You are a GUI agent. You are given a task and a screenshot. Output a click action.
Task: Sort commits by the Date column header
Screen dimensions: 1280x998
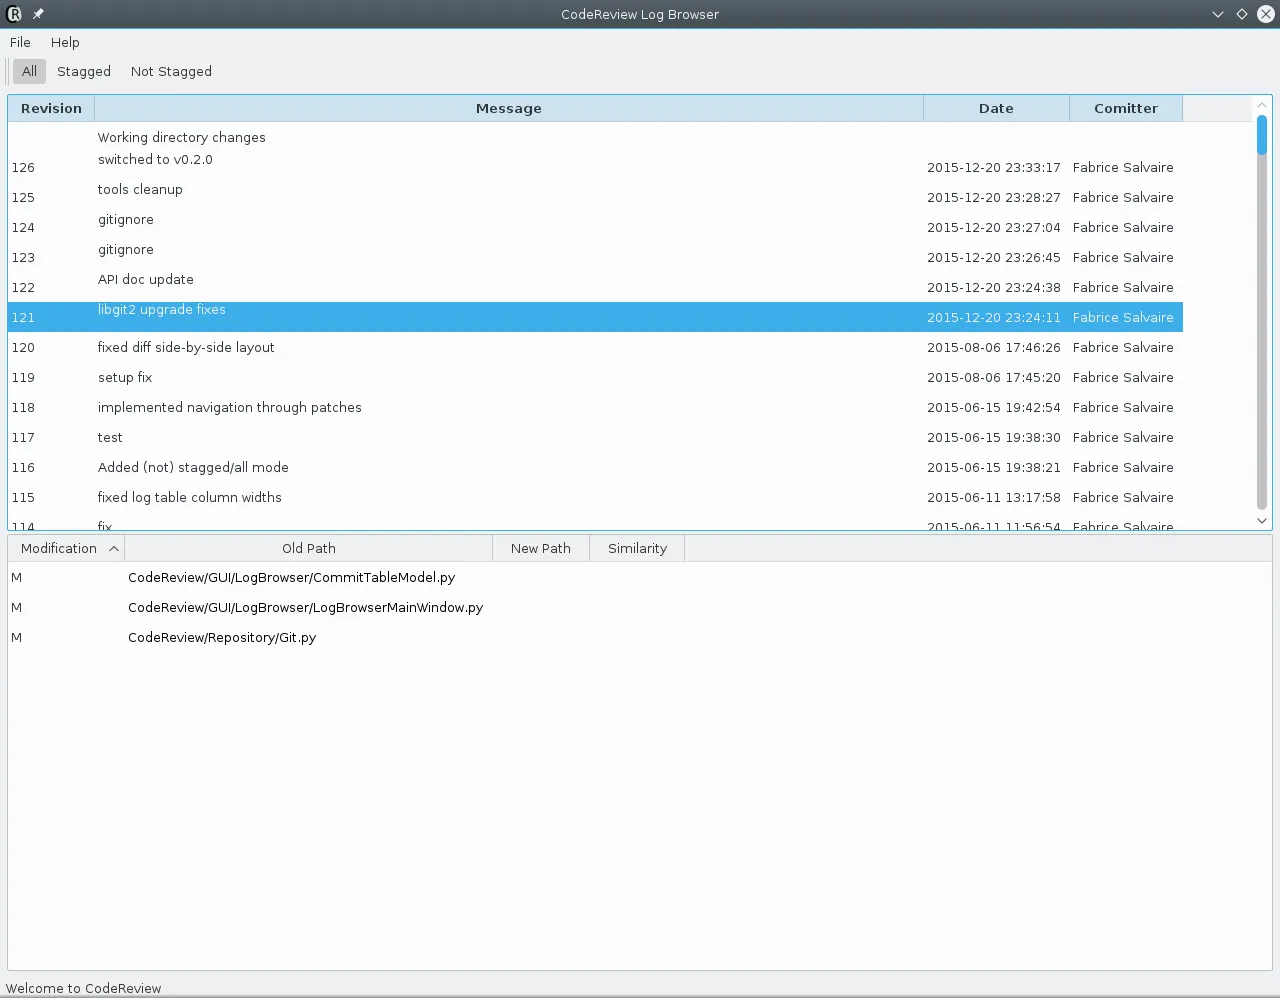tap(996, 108)
